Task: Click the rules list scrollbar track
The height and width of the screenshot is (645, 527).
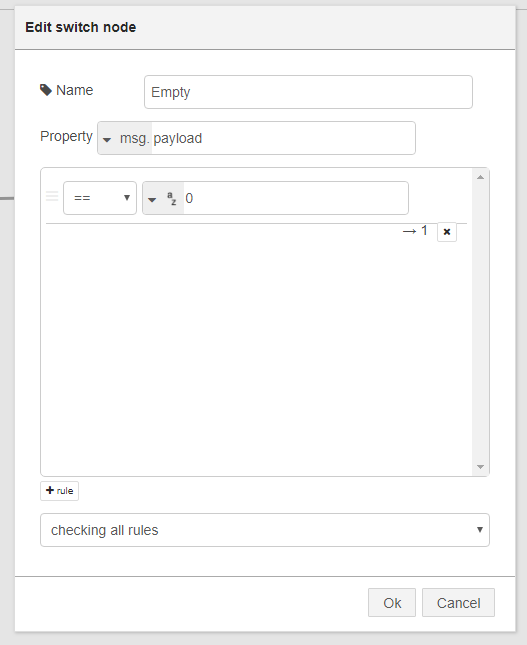Action: (x=480, y=322)
